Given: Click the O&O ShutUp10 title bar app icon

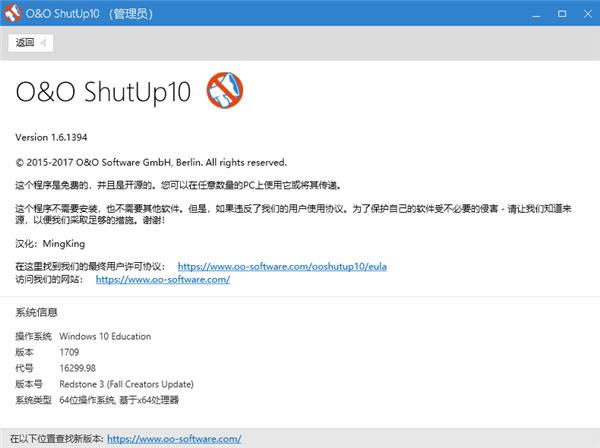Looking at the screenshot, I should (x=12, y=13).
